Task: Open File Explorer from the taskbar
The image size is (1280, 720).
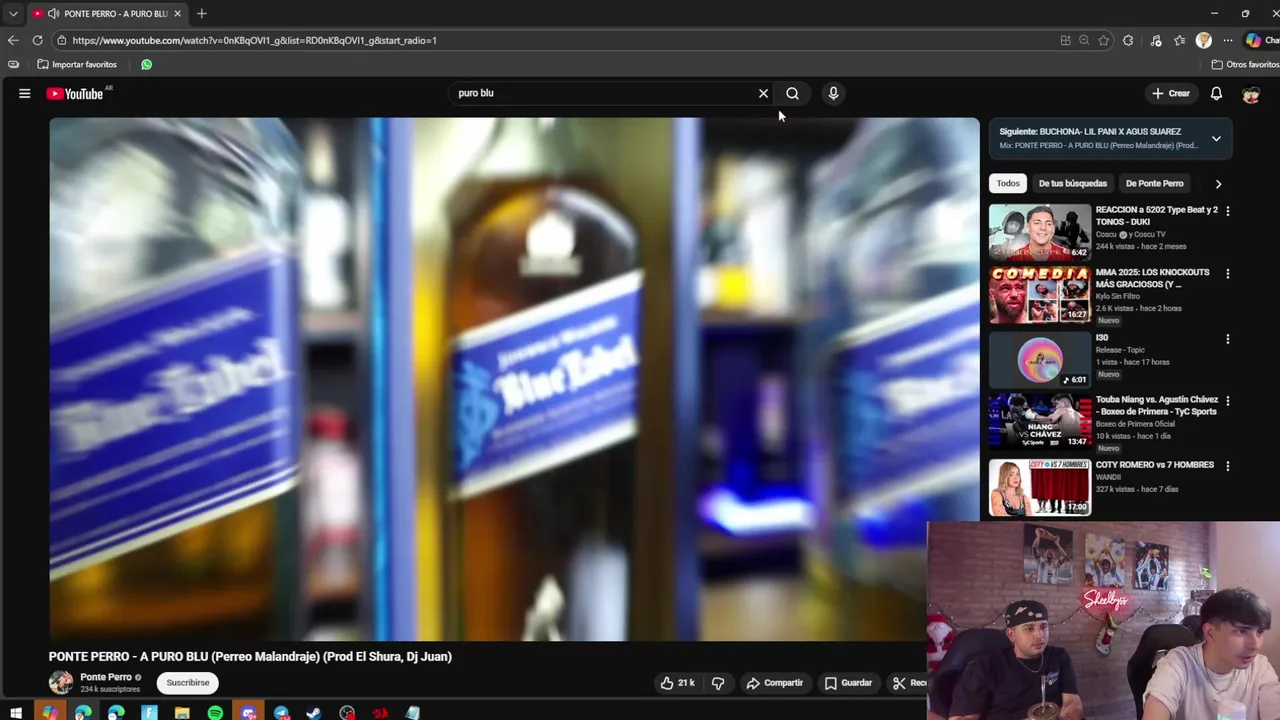Action: pyautogui.click(x=182, y=713)
